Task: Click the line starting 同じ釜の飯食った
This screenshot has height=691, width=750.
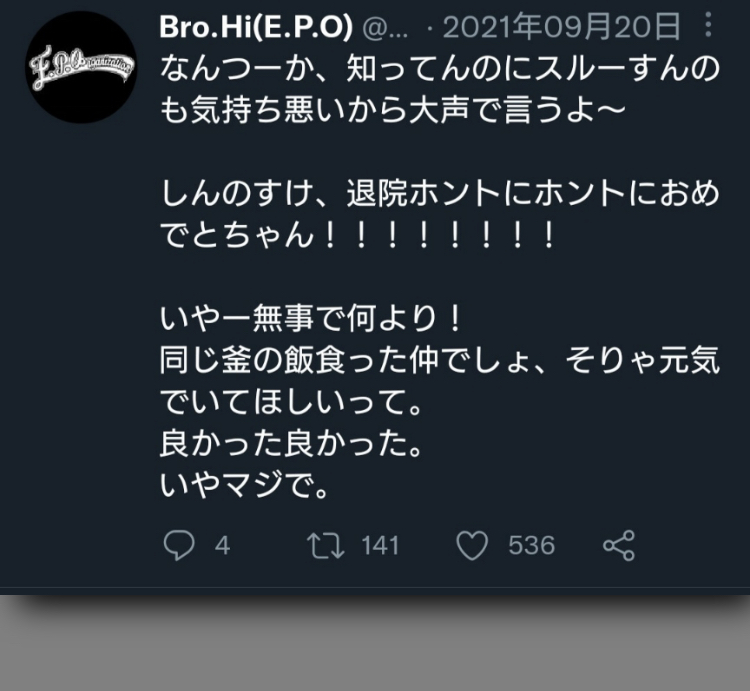Action: coord(440,360)
